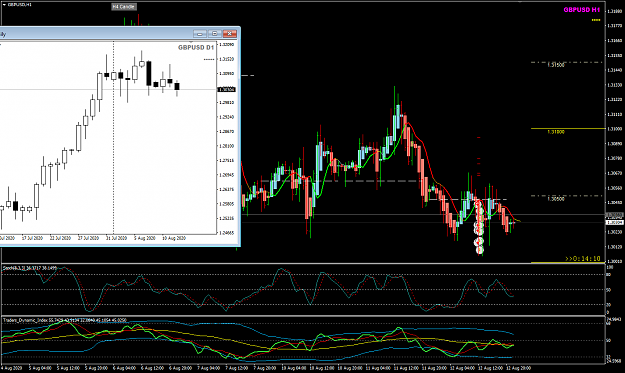Click the 10 Aug 12:00 time label
This screenshot has height=373, width=625.
[x=322, y=368]
